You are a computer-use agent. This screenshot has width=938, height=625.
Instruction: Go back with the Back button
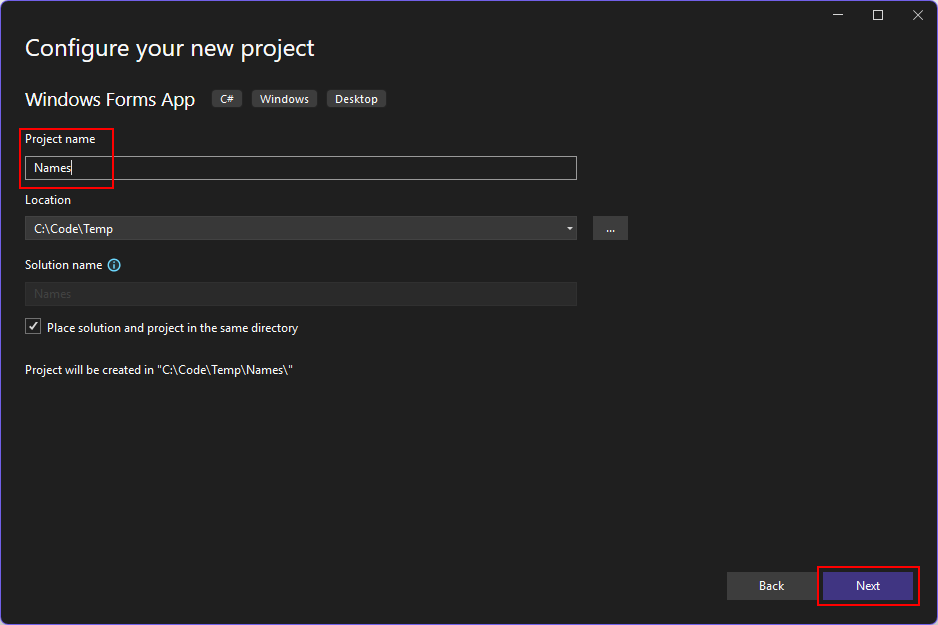[772, 586]
